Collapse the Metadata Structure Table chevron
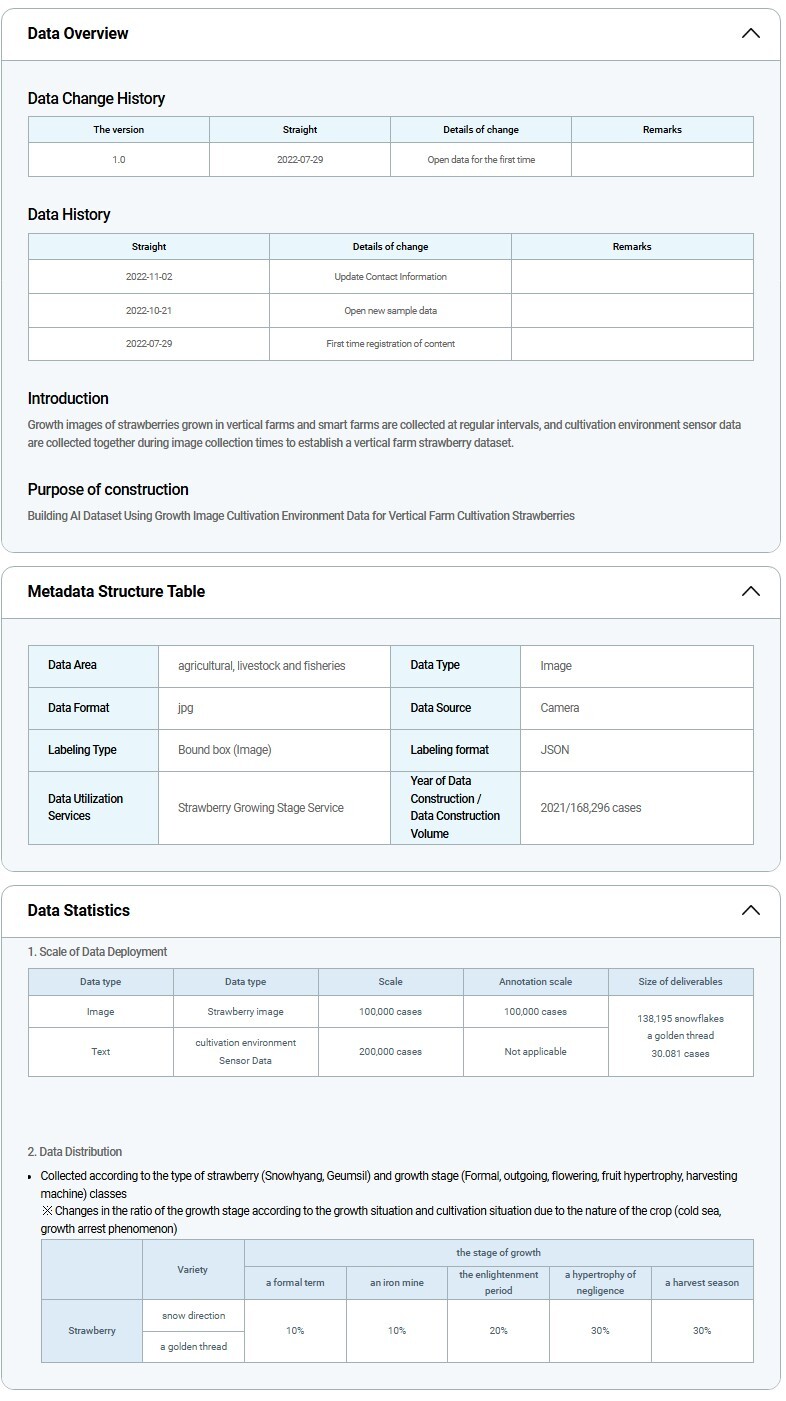 click(x=750, y=591)
